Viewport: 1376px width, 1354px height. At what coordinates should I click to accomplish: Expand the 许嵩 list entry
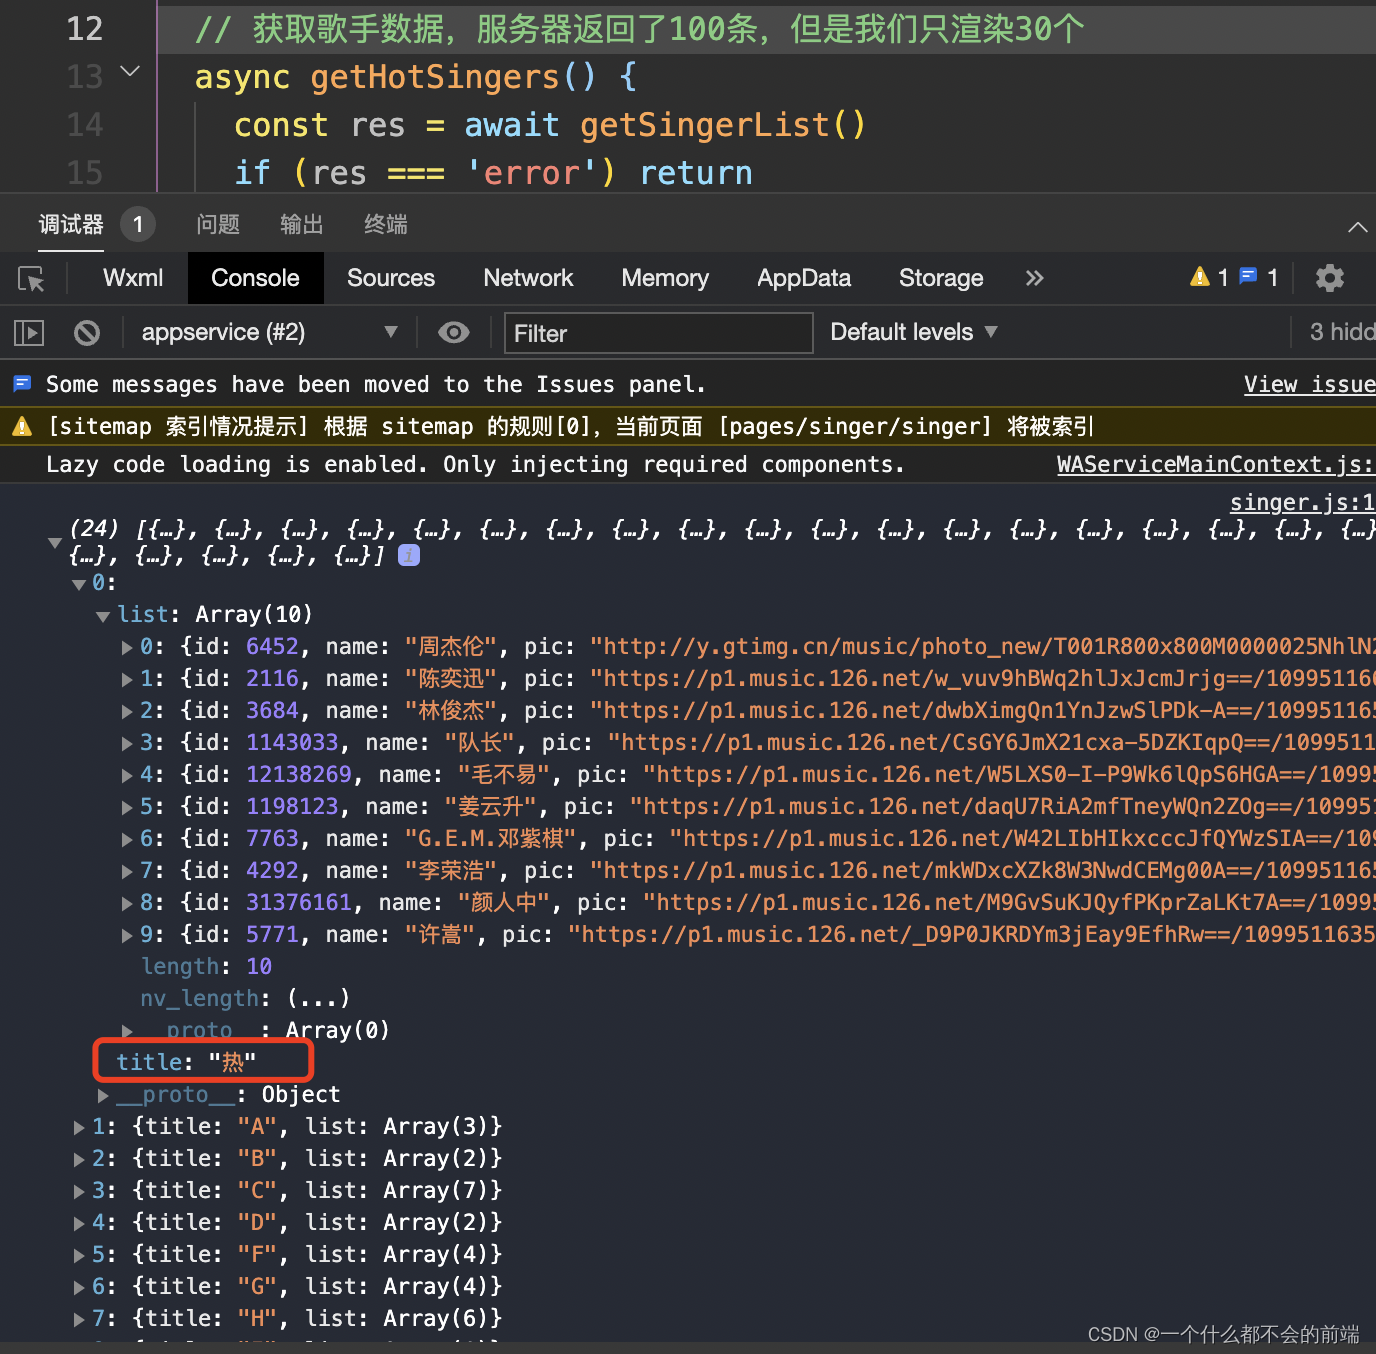tap(127, 936)
